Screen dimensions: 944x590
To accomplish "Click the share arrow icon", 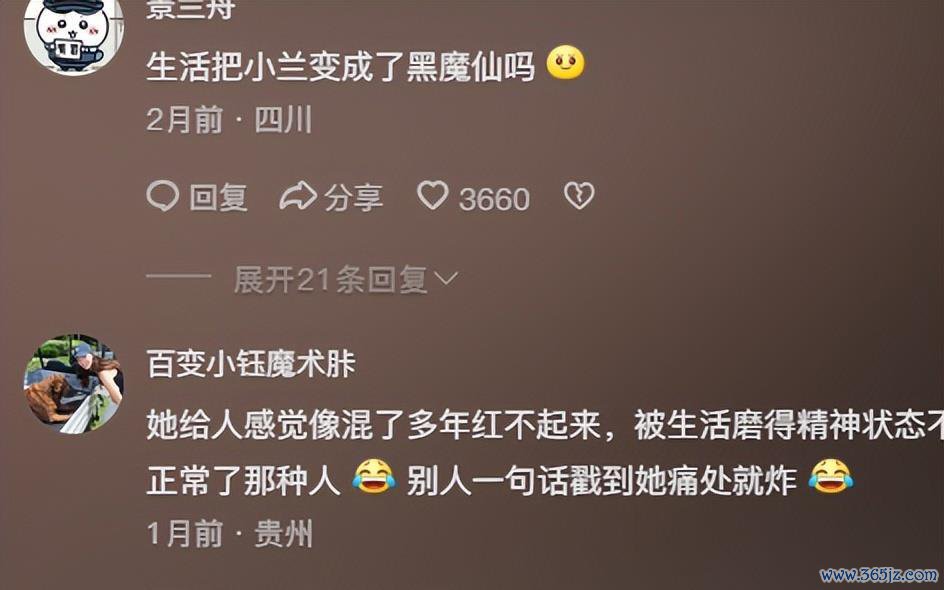I will coord(298,196).
